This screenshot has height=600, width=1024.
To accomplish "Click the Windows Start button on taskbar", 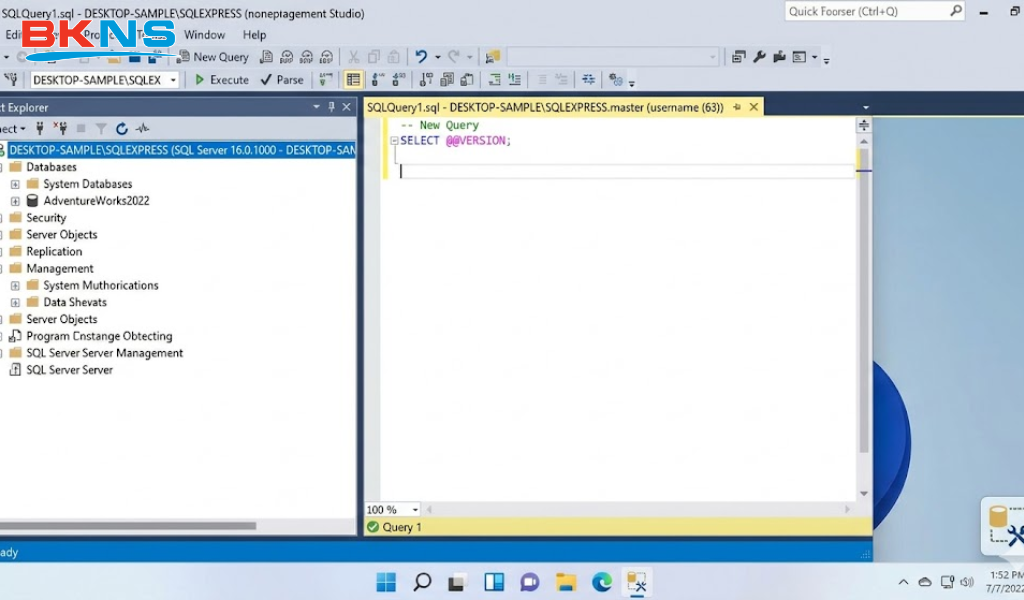I will (x=386, y=582).
